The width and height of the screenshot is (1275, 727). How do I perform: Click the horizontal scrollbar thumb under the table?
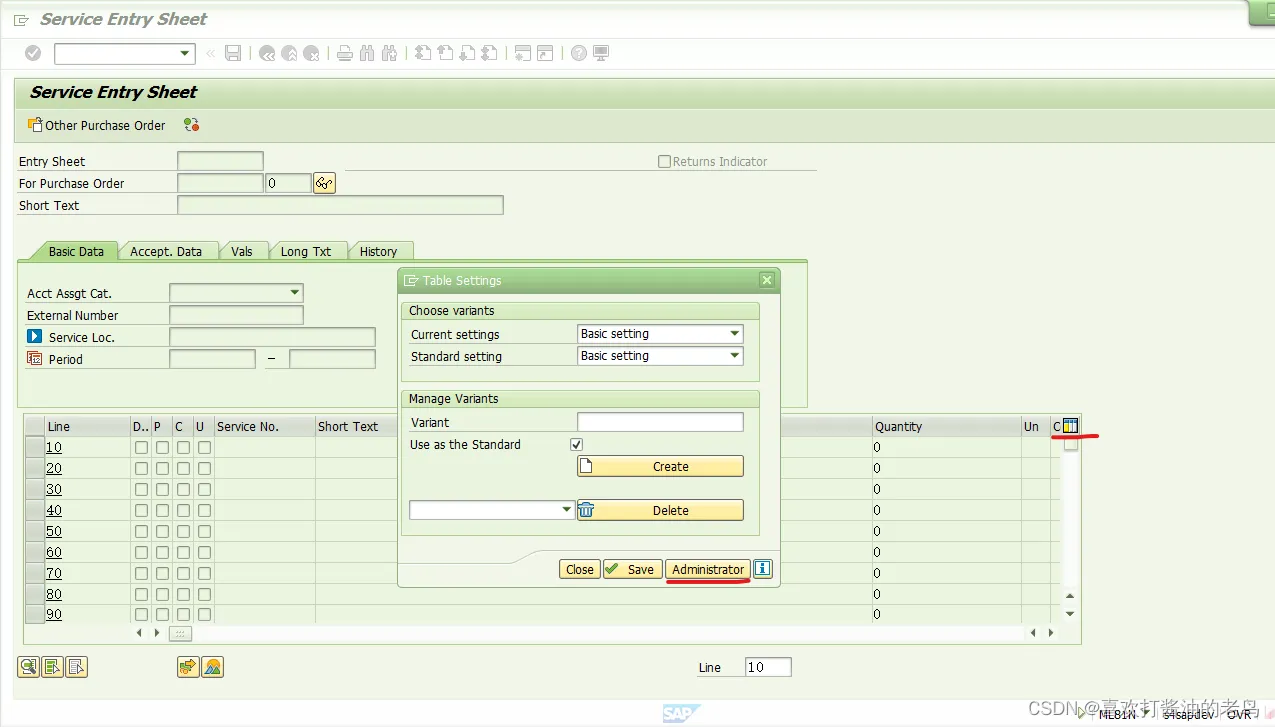pos(180,633)
